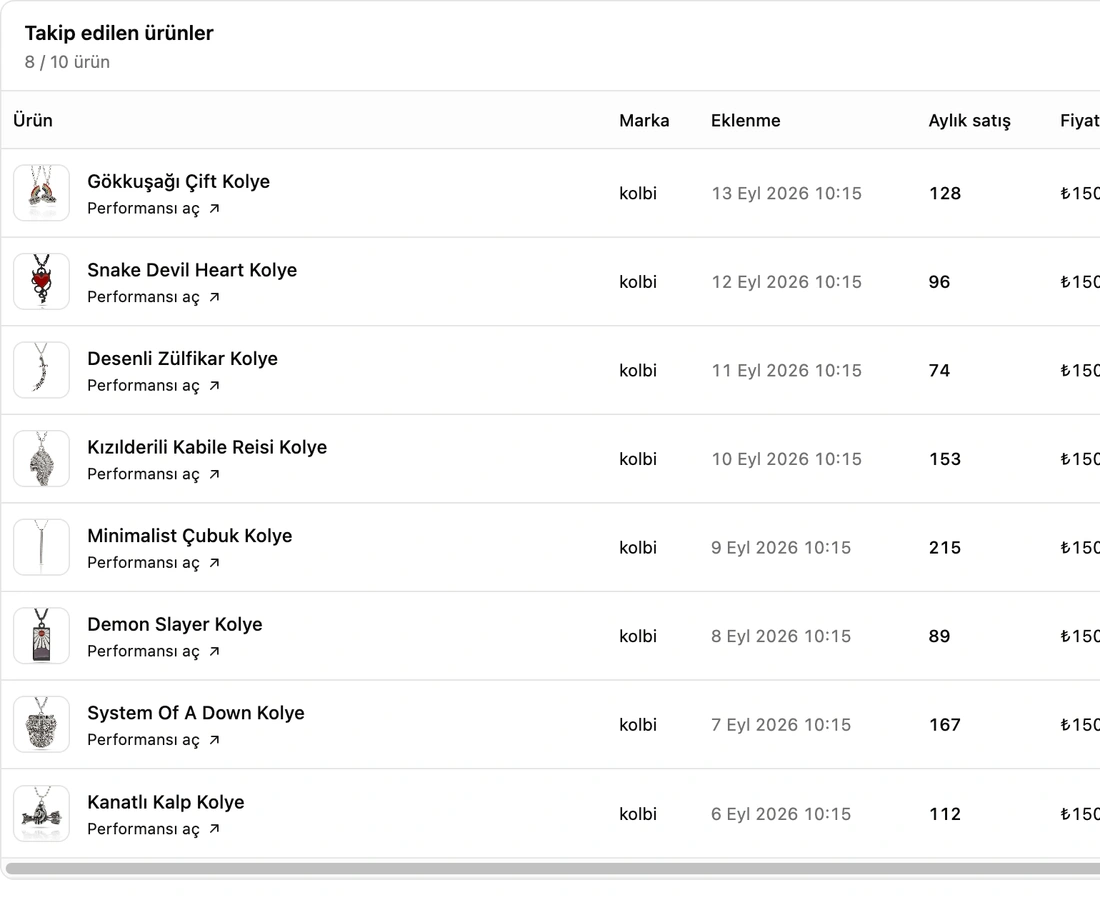
Task: Select the Kanatlı Kalp Kolye name
Action: (x=166, y=802)
